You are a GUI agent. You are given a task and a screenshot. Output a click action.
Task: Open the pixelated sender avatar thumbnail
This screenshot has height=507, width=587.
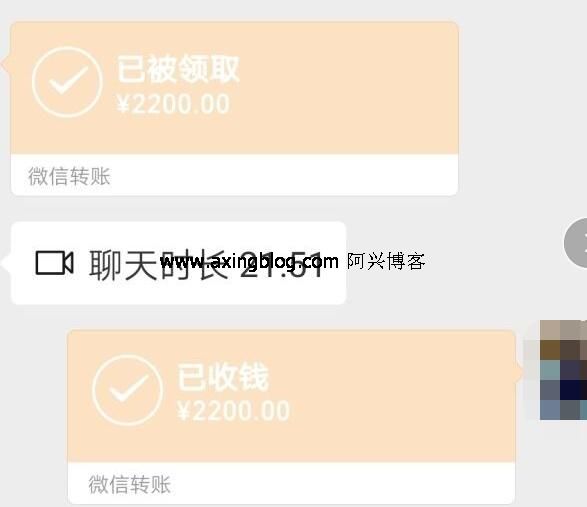point(563,370)
